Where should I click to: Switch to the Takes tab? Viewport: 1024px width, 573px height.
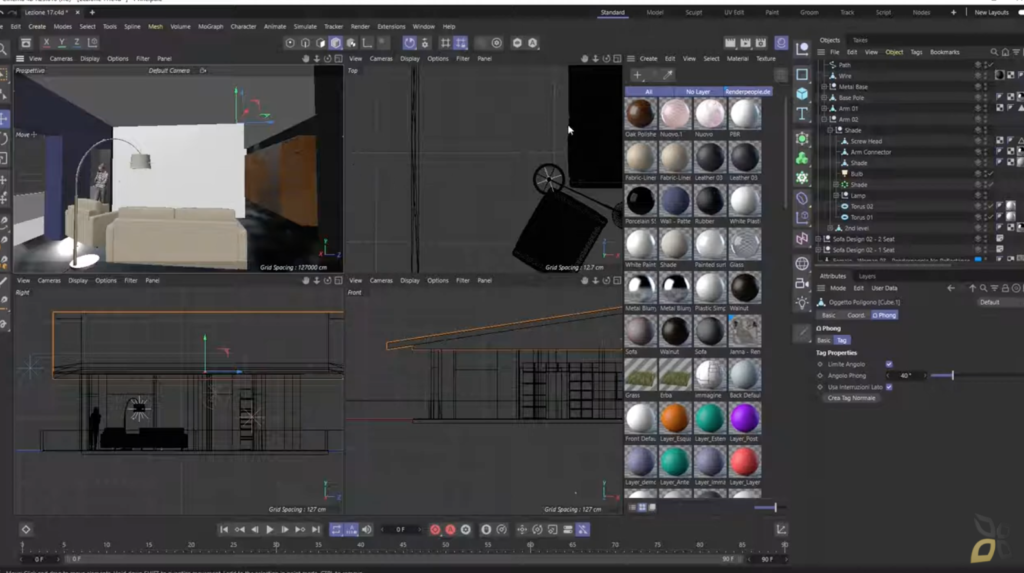(860, 41)
